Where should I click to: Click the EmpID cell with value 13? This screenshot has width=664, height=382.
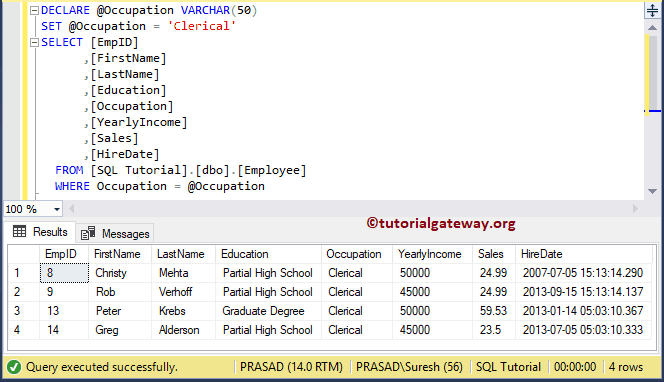(64, 311)
